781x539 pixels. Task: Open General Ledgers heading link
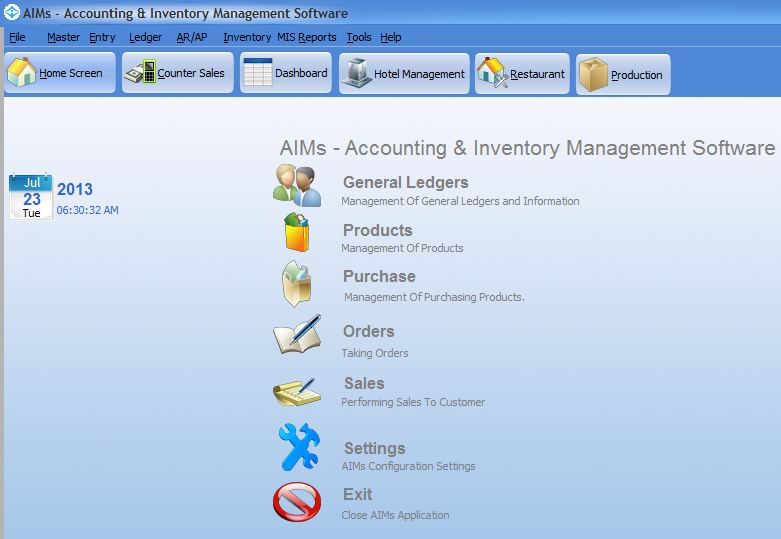[405, 182]
